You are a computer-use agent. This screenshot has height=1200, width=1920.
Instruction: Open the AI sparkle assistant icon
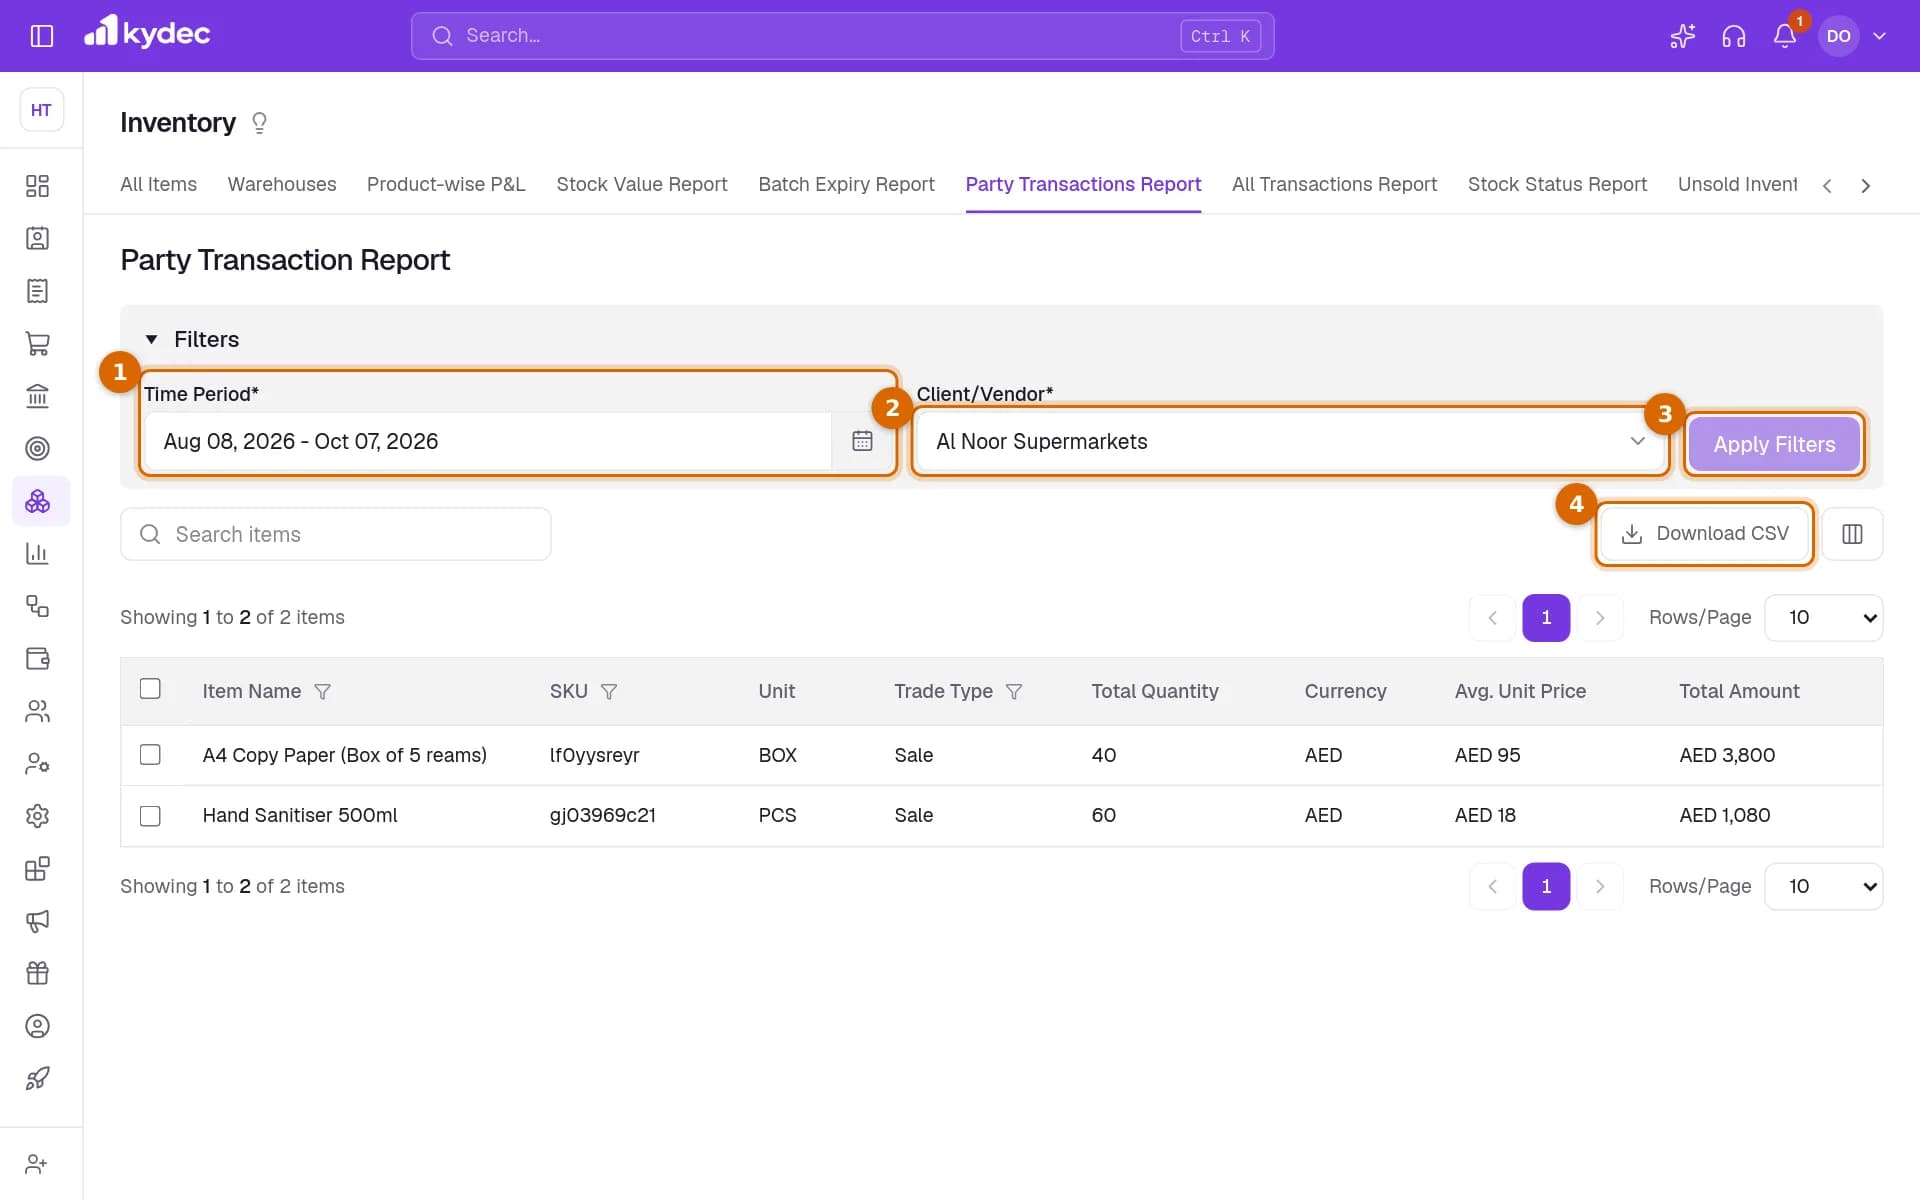point(1682,36)
